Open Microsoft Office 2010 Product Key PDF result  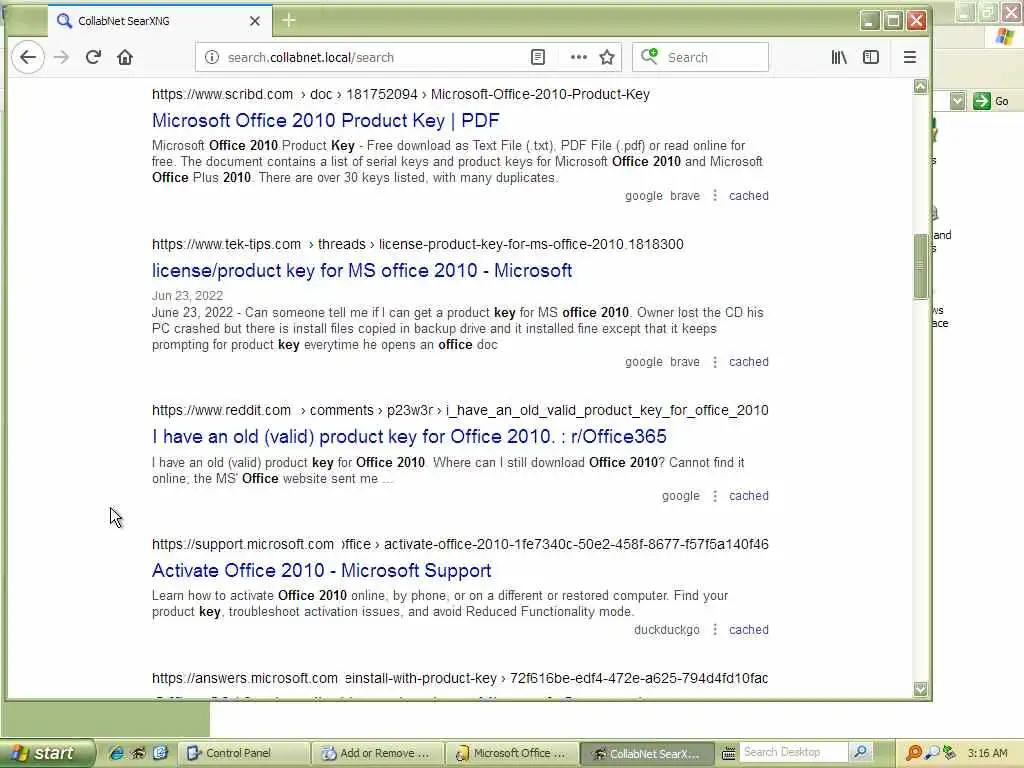[325, 121]
